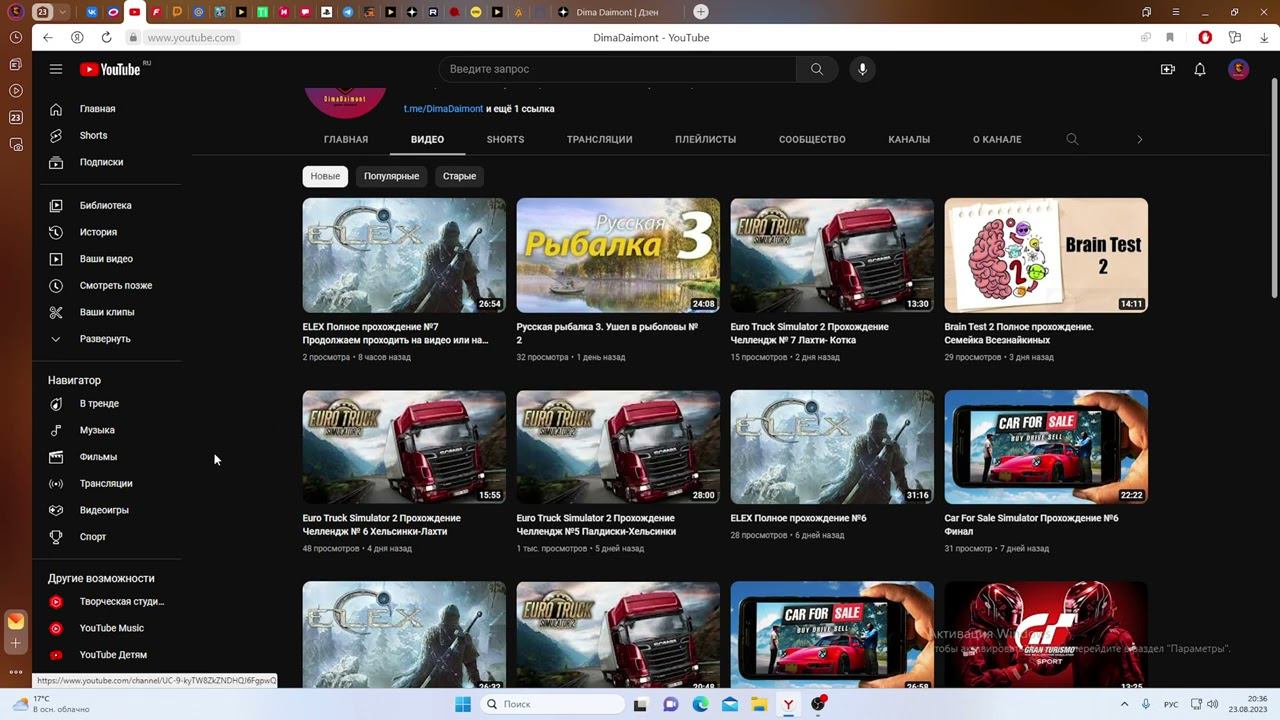The width and height of the screenshot is (1280, 720).
Task: Click the magnifier search button
Action: (x=817, y=69)
